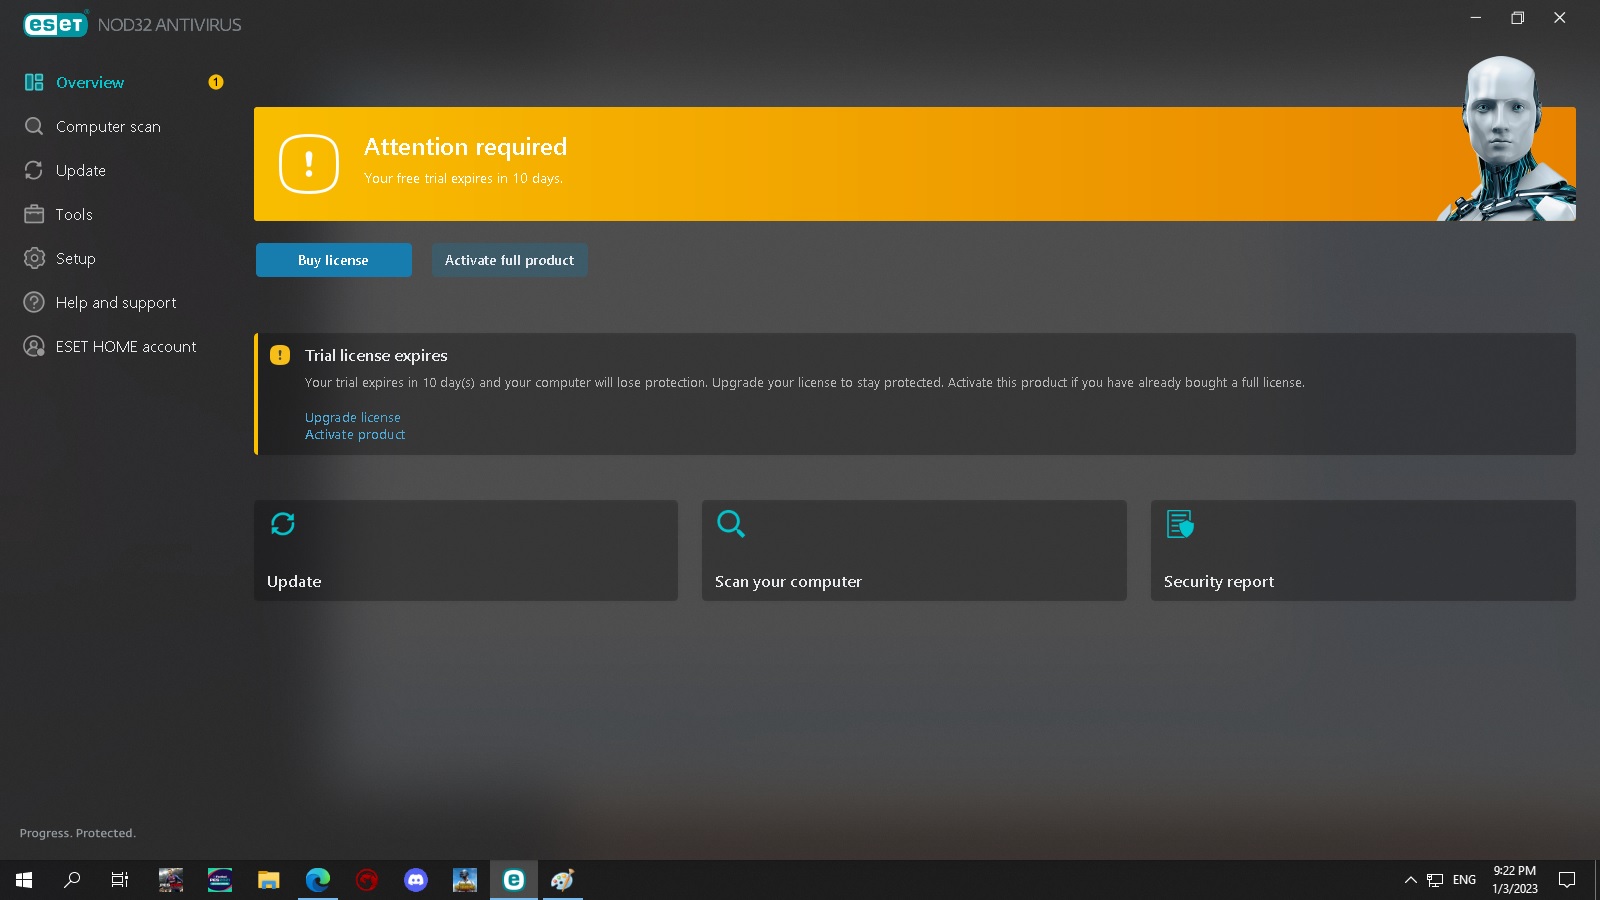Image resolution: width=1600 pixels, height=900 pixels.
Task: Open the Security report tile
Action: click(x=1363, y=551)
